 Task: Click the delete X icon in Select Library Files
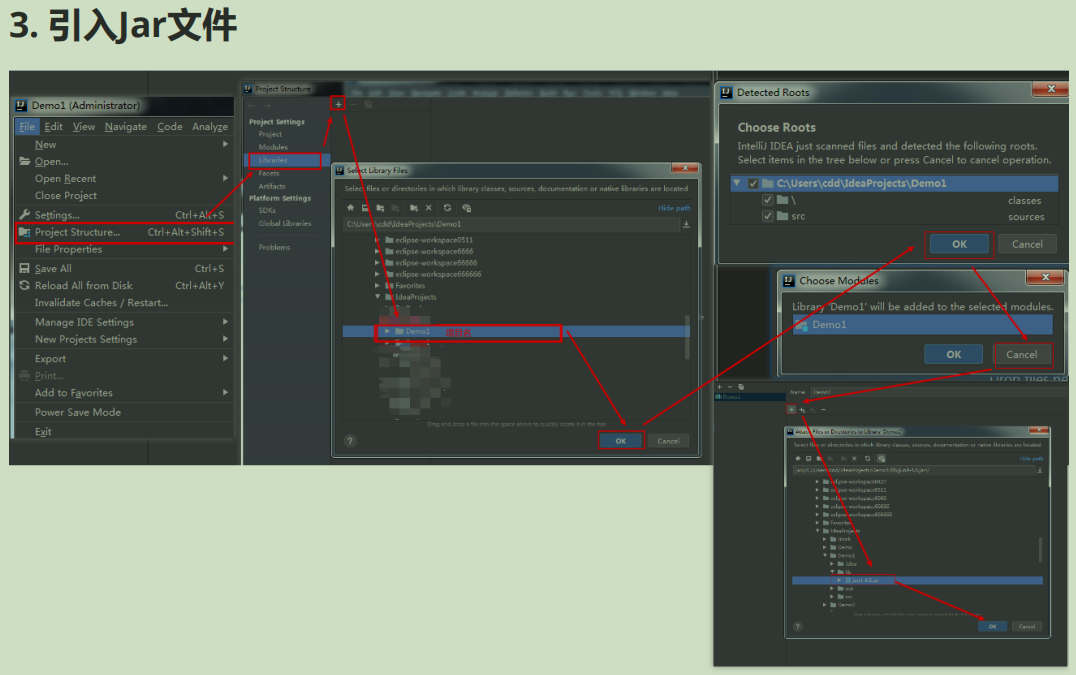pyautogui.click(x=429, y=208)
